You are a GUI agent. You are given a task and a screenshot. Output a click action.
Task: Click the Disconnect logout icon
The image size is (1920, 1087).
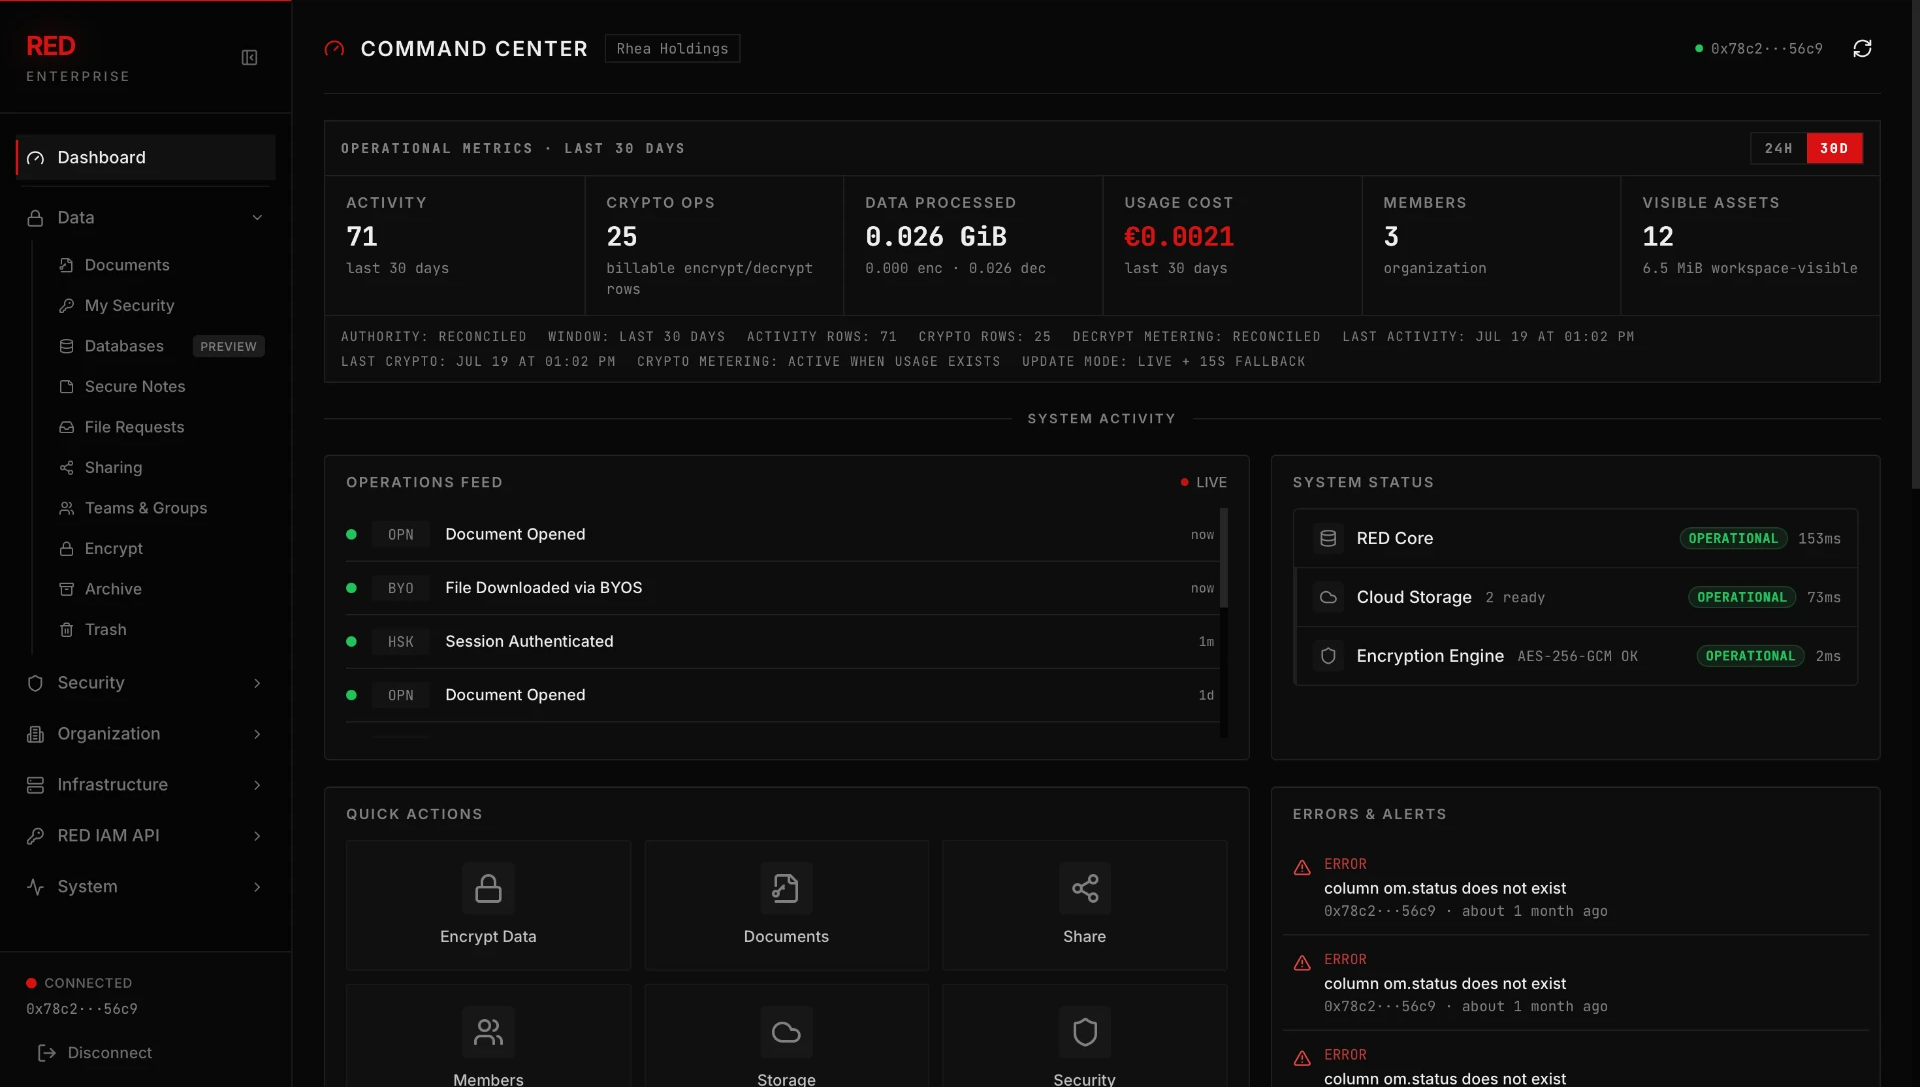(x=46, y=1053)
